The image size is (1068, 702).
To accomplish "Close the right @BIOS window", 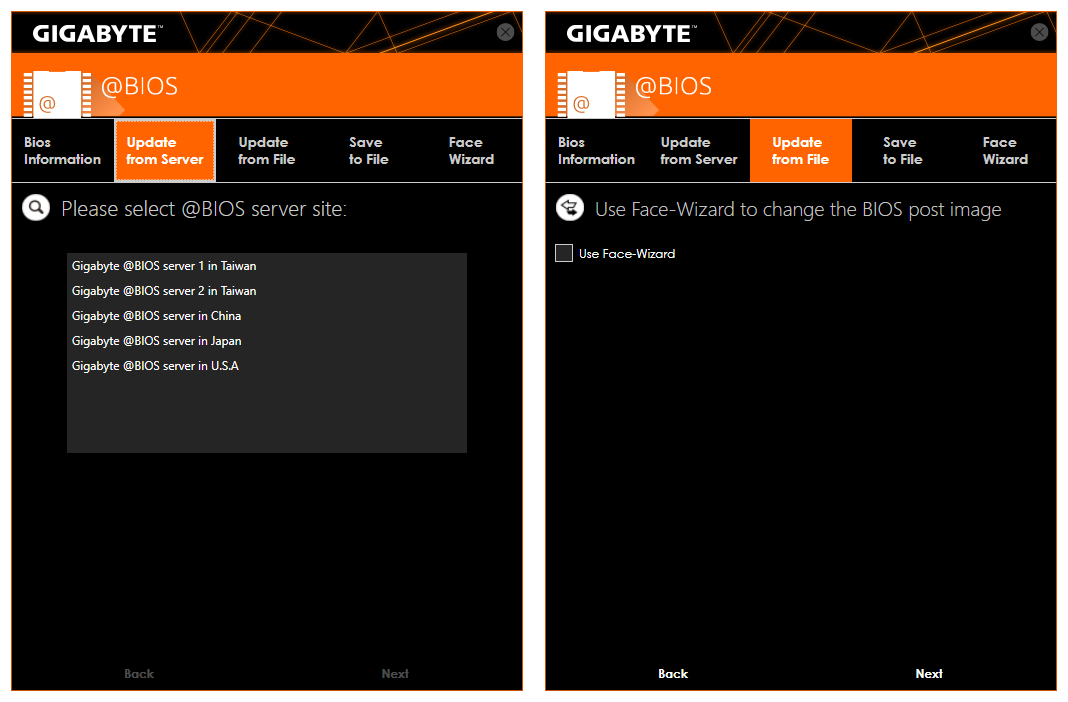I will tap(1039, 32).
